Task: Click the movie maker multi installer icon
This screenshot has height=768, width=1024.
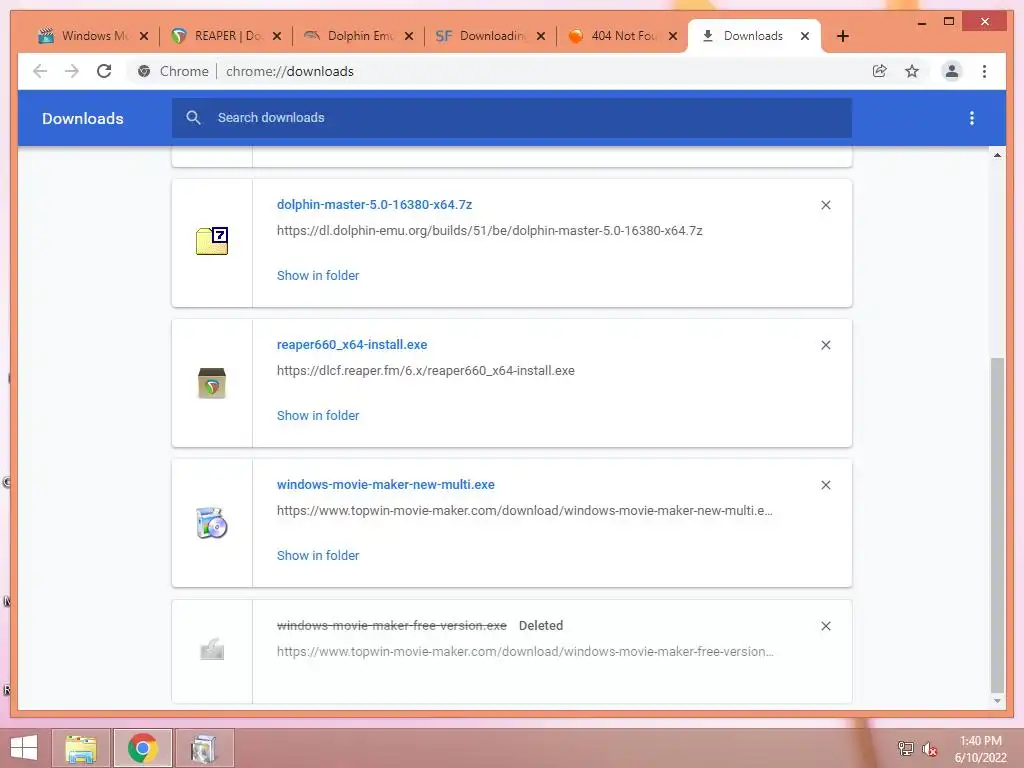Action: click(212, 522)
